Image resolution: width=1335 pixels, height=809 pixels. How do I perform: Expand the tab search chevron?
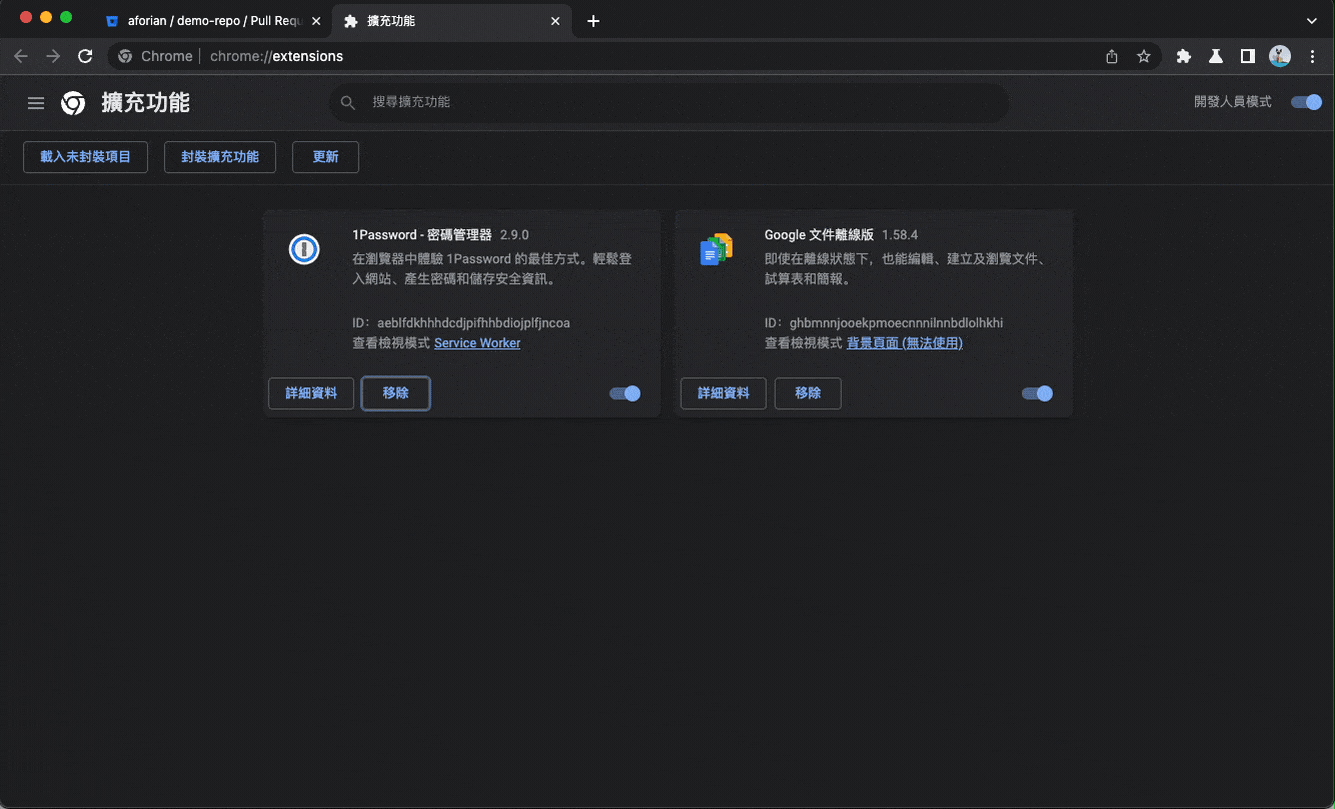(1312, 21)
